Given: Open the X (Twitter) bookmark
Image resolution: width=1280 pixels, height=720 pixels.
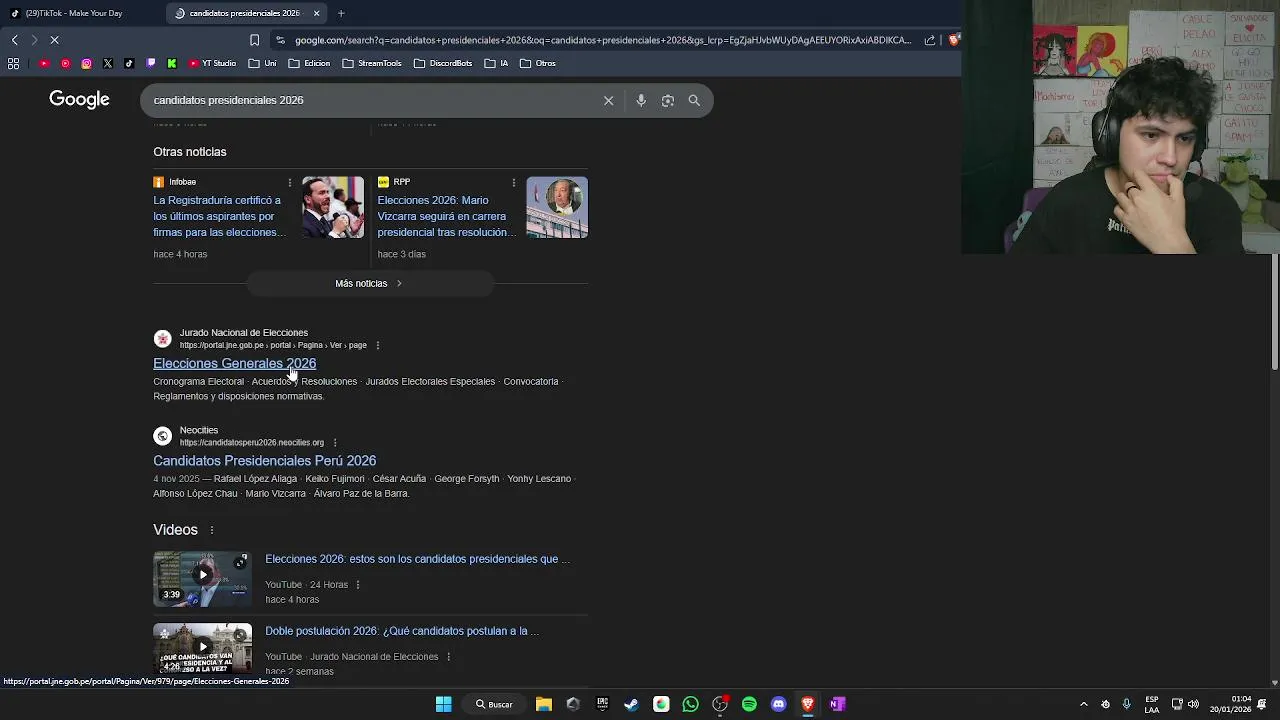Looking at the screenshot, I should 108,63.
